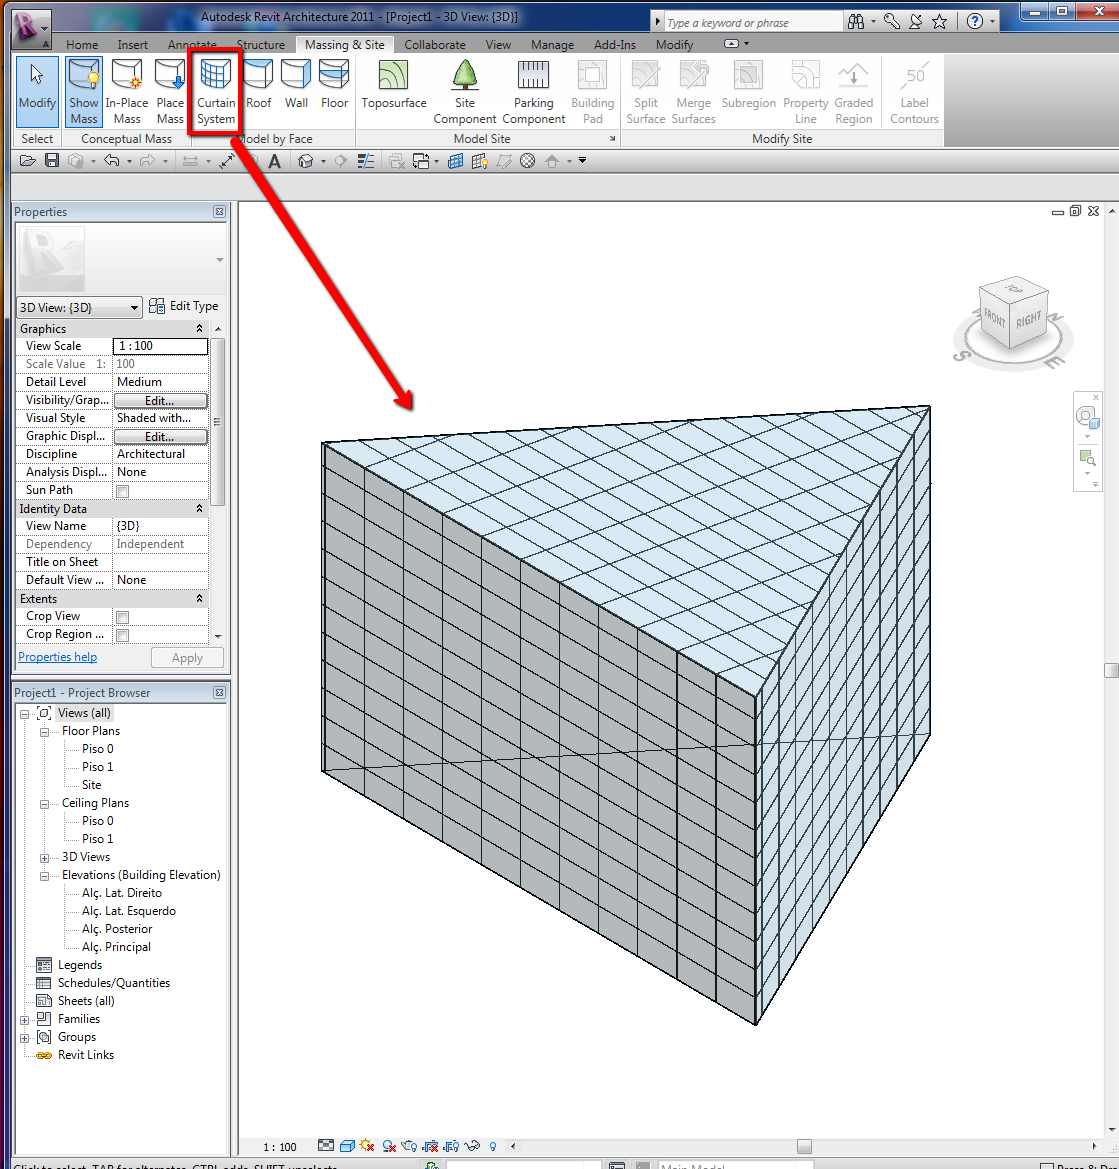Select the Parking Component tool
The width and height of the screenshot is (1119, 1169).
point(533,91)
